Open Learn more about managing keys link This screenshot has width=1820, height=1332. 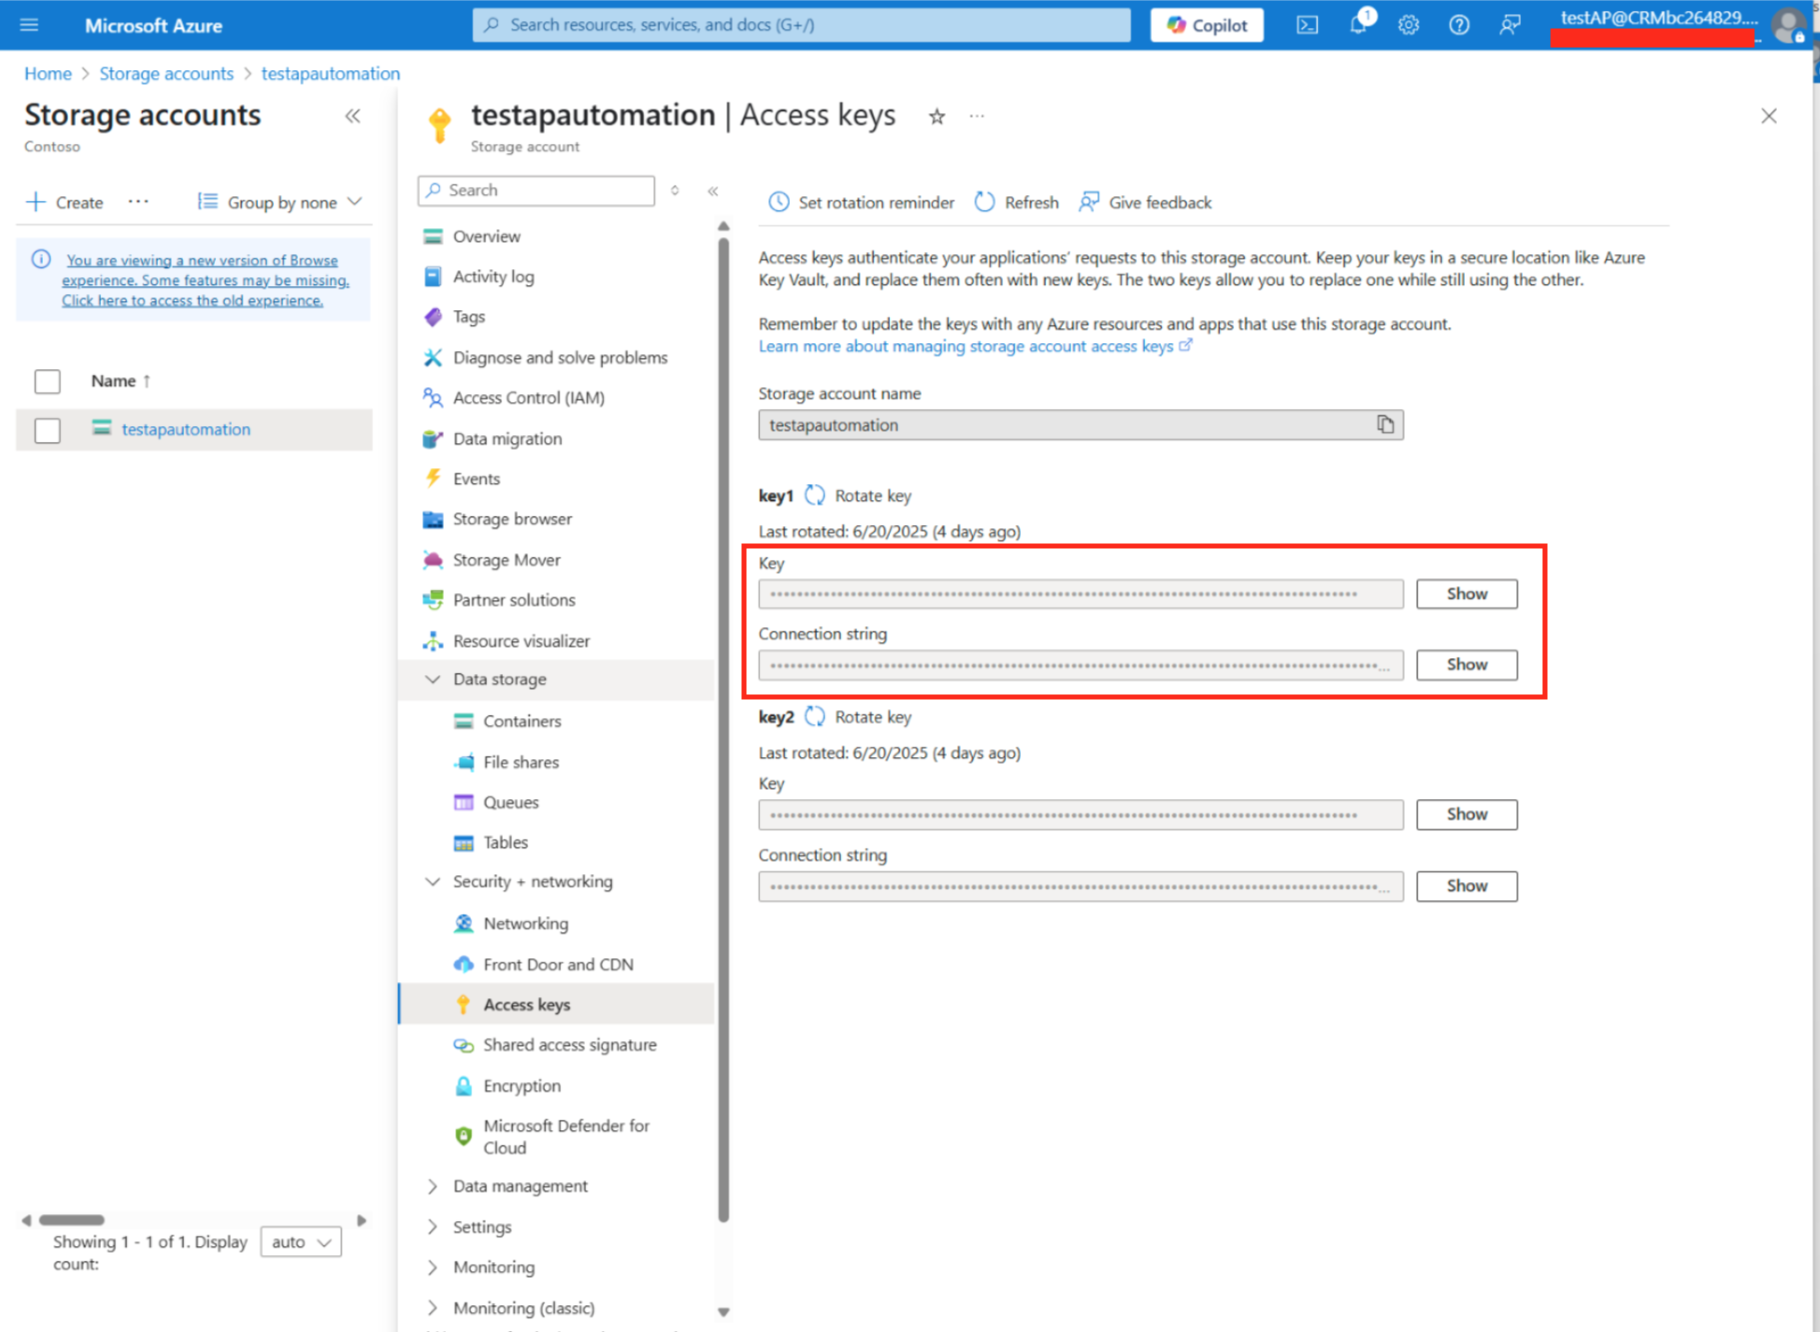966,346
